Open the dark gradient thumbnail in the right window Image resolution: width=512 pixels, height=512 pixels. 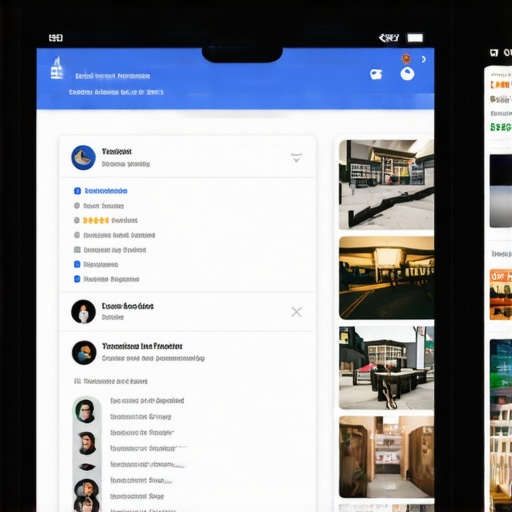coord(501,191)
